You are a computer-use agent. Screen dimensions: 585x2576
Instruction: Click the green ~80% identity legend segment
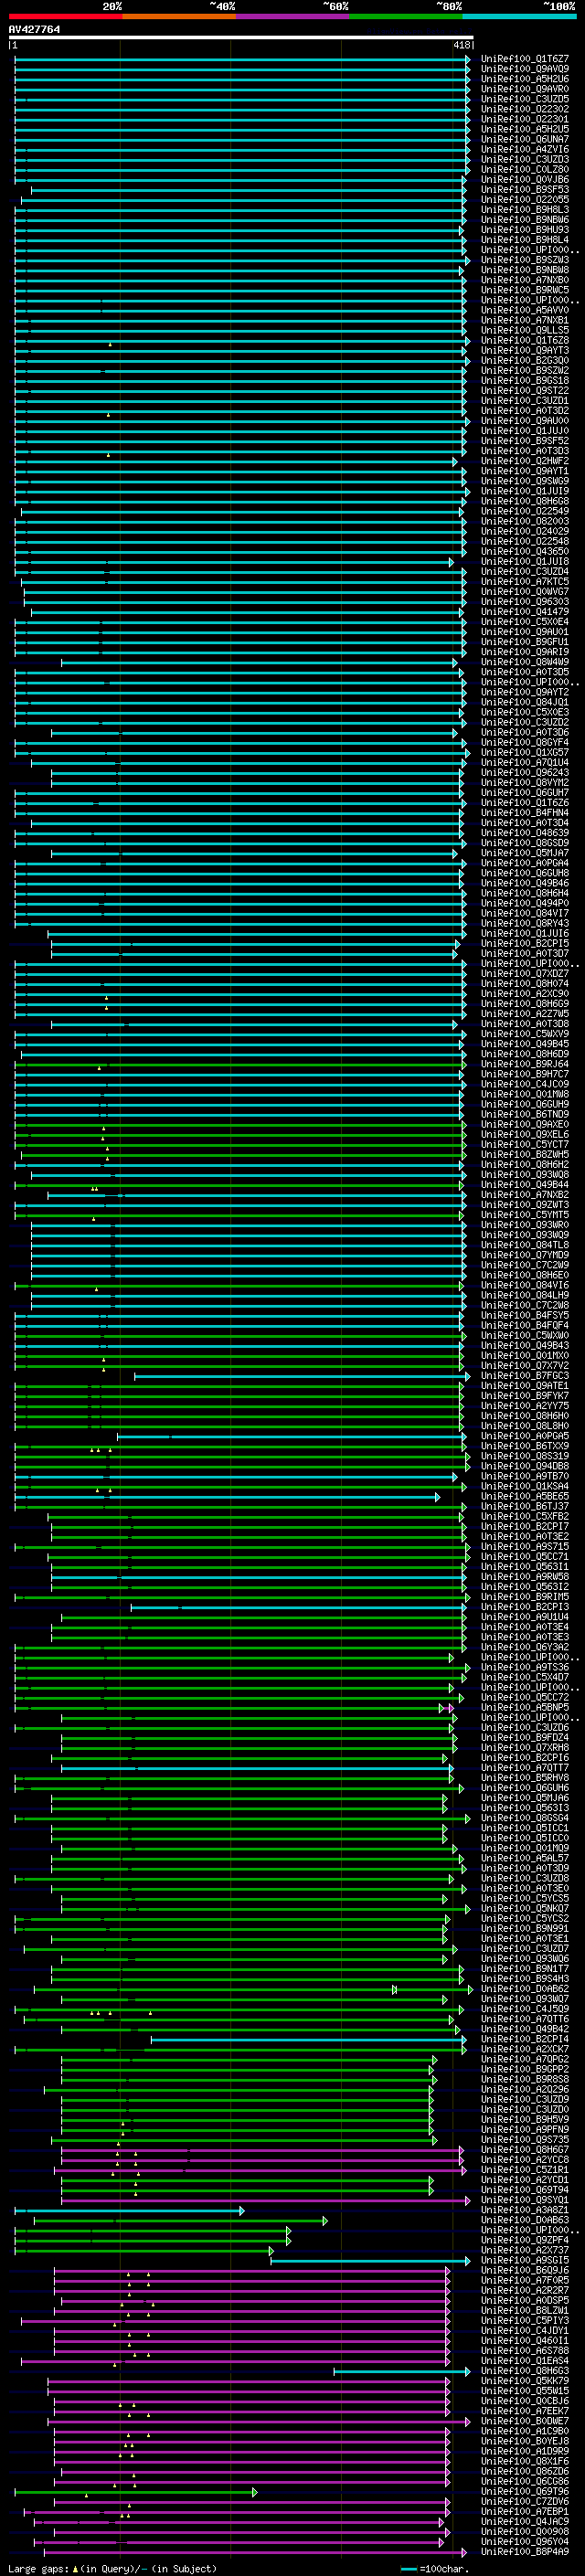405,17
